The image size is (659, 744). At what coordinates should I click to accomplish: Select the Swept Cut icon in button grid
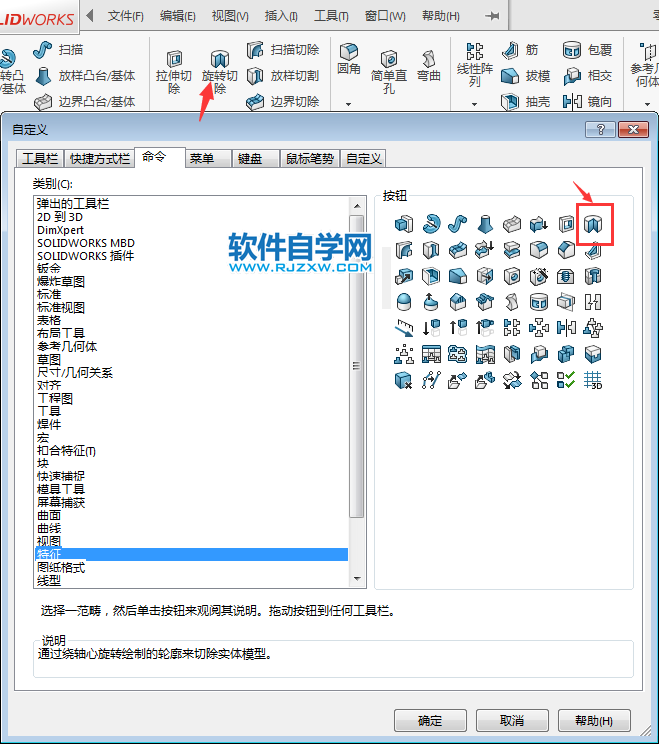(404, 250)
